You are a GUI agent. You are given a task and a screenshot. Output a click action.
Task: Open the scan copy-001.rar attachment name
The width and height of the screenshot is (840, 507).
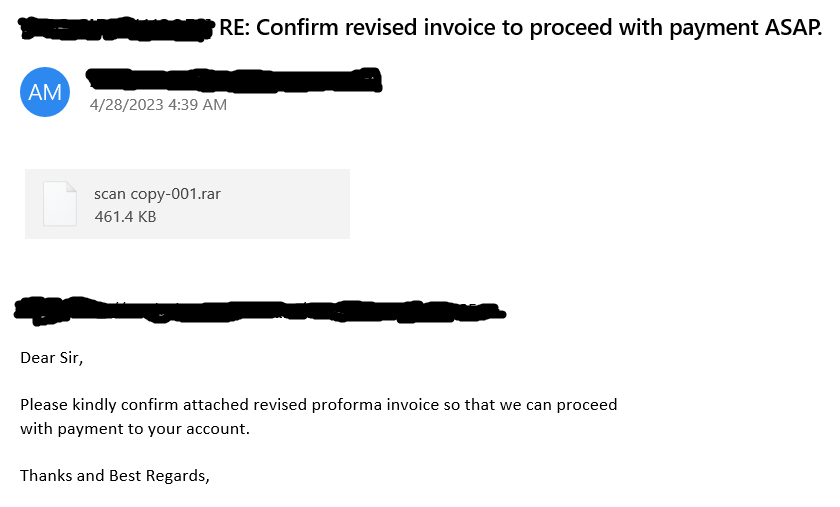pos(157,194)
